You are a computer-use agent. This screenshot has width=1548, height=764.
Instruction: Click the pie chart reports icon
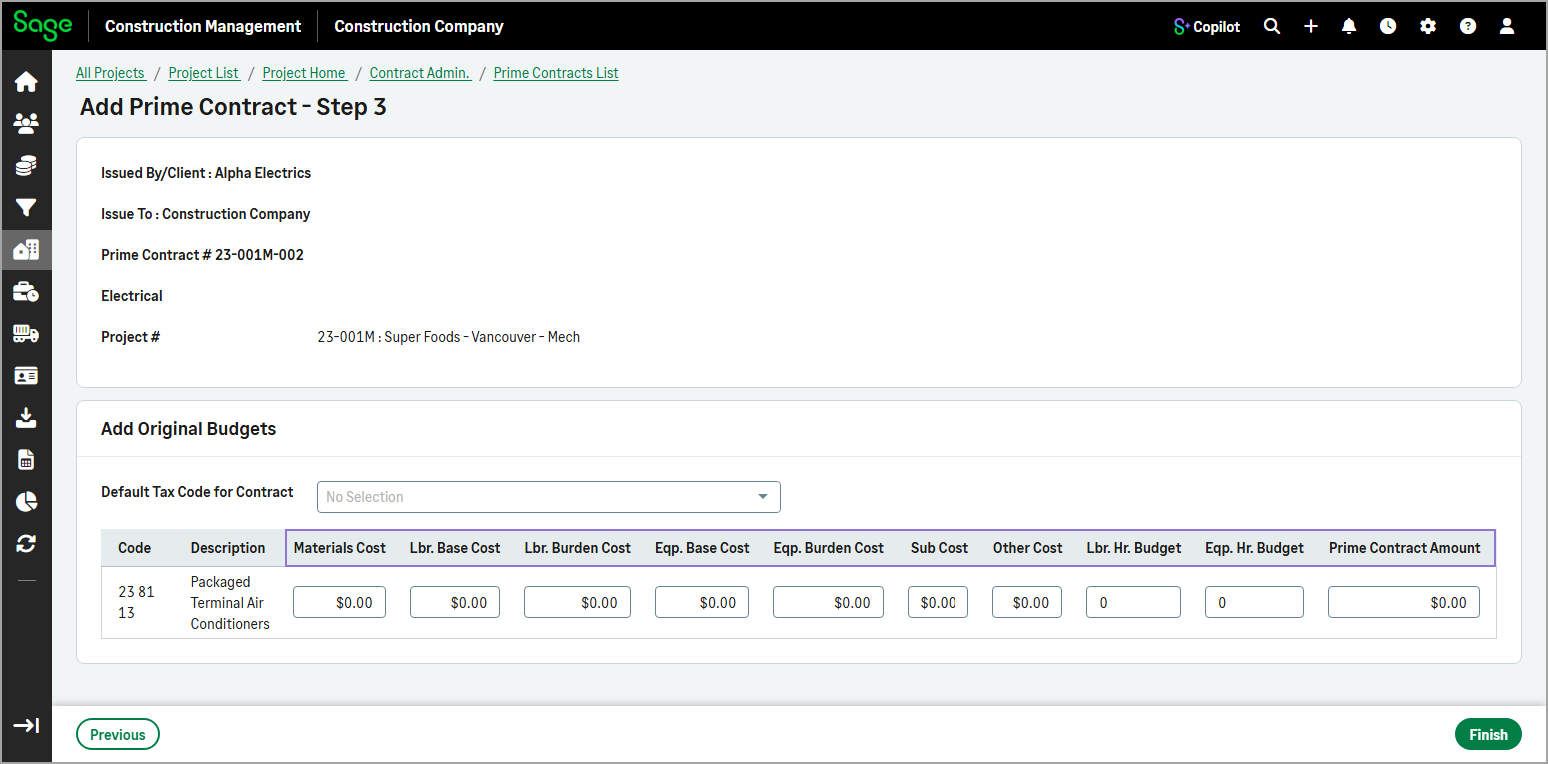click(26, 502)
